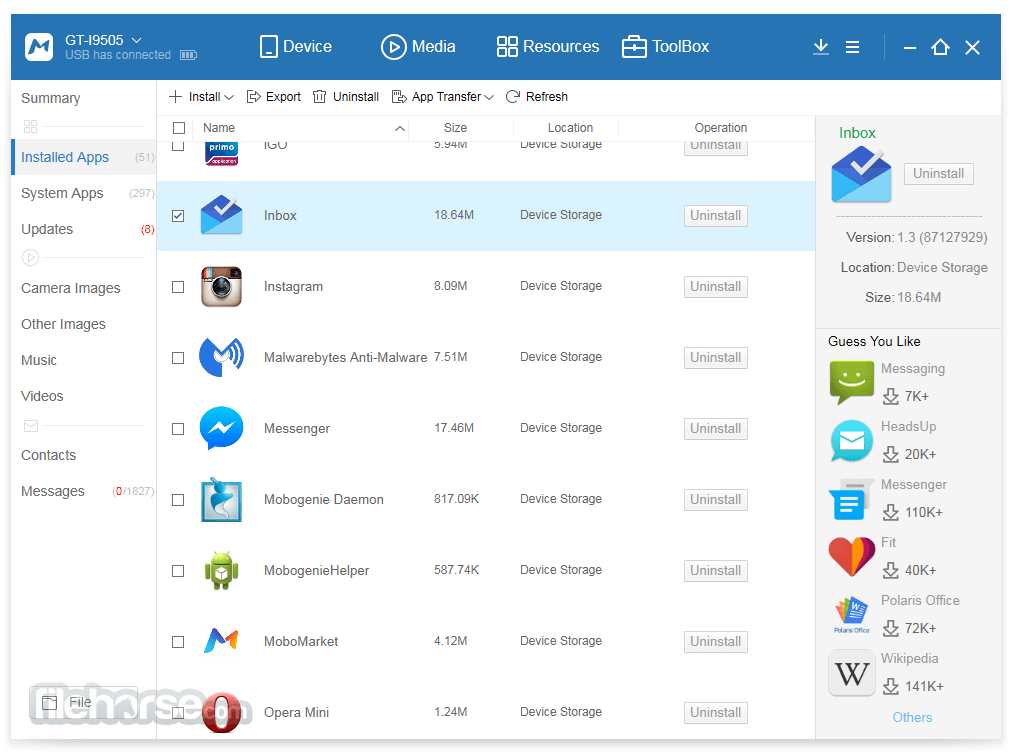Check the Instagram row checkbox
1016x755 pixels.
[x=178, y=287]
